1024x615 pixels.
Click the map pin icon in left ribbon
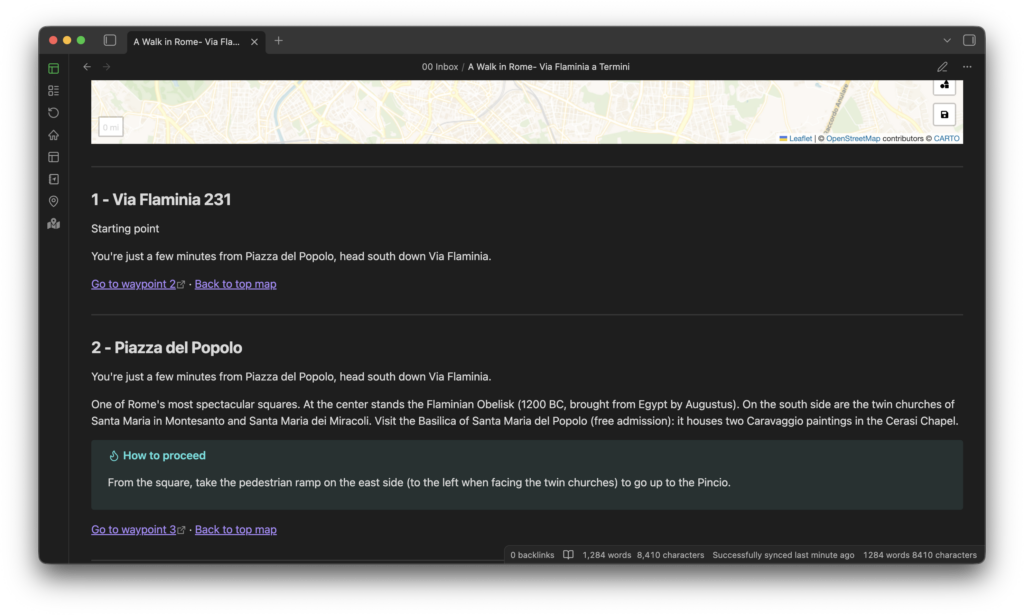tap(53, 201)
